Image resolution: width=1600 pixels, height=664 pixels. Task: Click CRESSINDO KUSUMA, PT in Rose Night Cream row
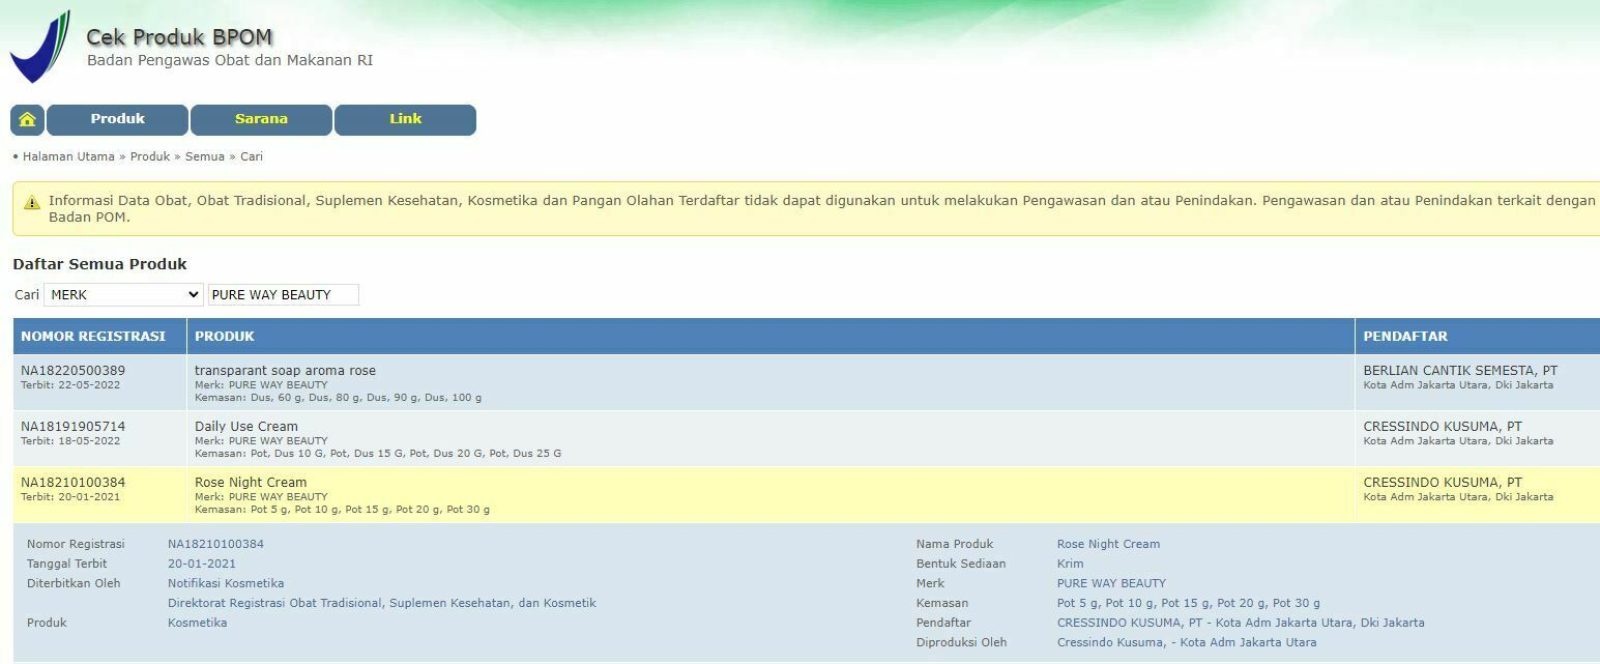click(1442, 482)
